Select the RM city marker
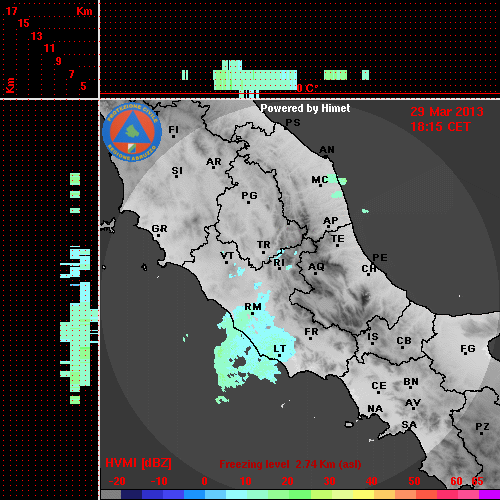Viewport: 500px width, 500px height. (x=252, y=313)
